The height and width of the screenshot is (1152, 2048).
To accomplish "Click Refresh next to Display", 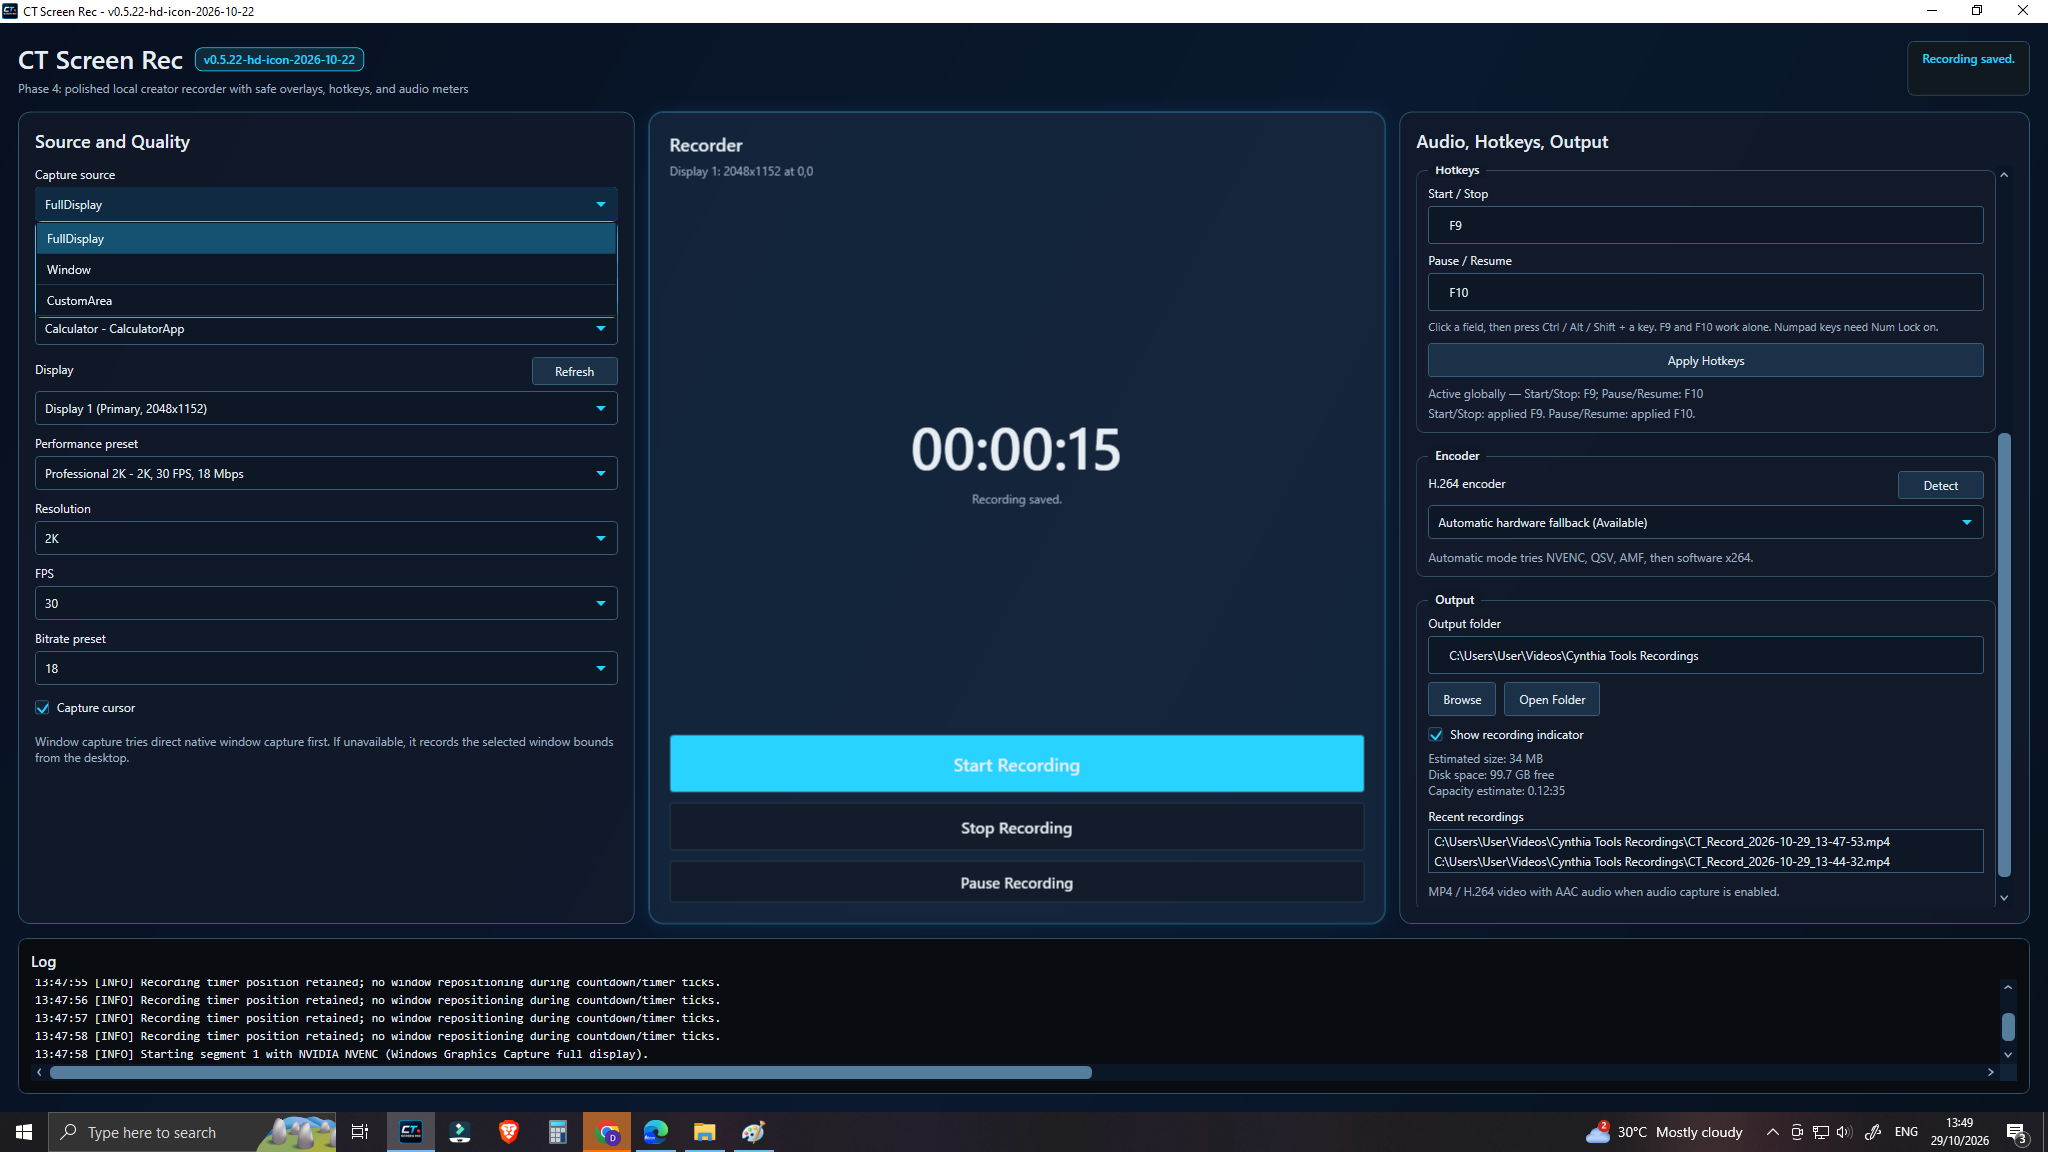I will pyautogui.click(x=574, y=371).
